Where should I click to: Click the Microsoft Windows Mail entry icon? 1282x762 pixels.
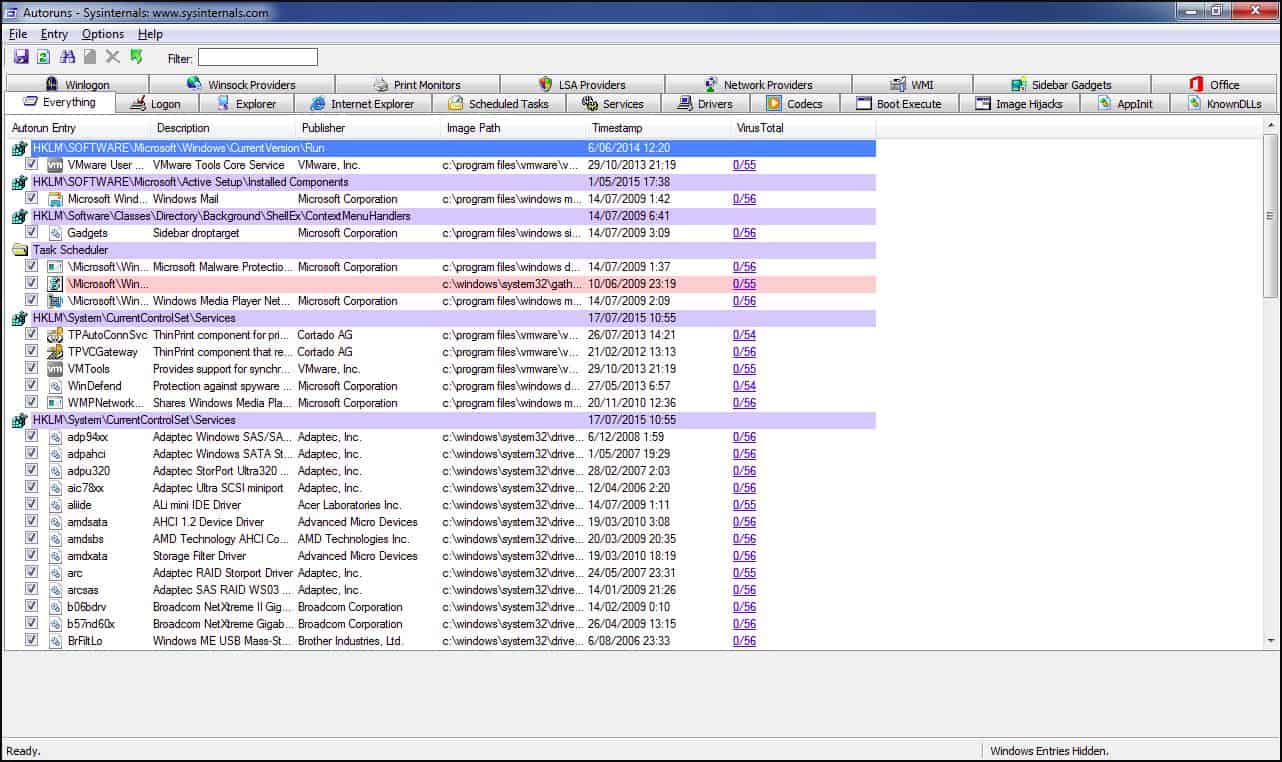pyautogui.click(x=55, y=199)
